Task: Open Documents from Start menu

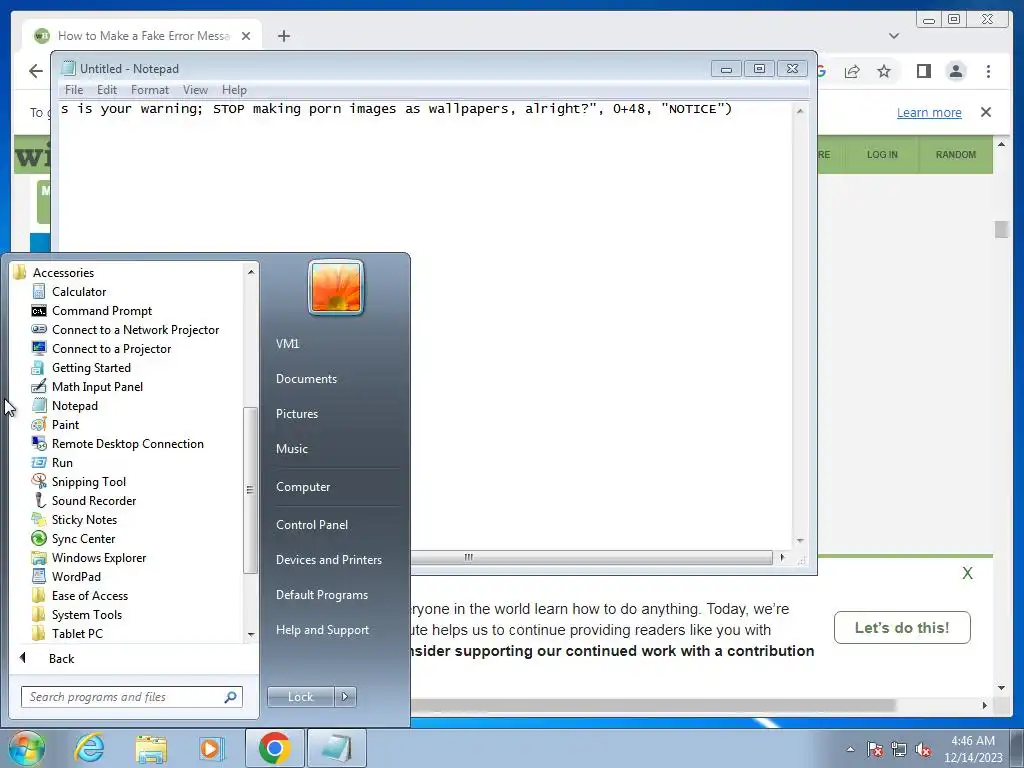Action: pyautogui.click(x=306, y=379)
